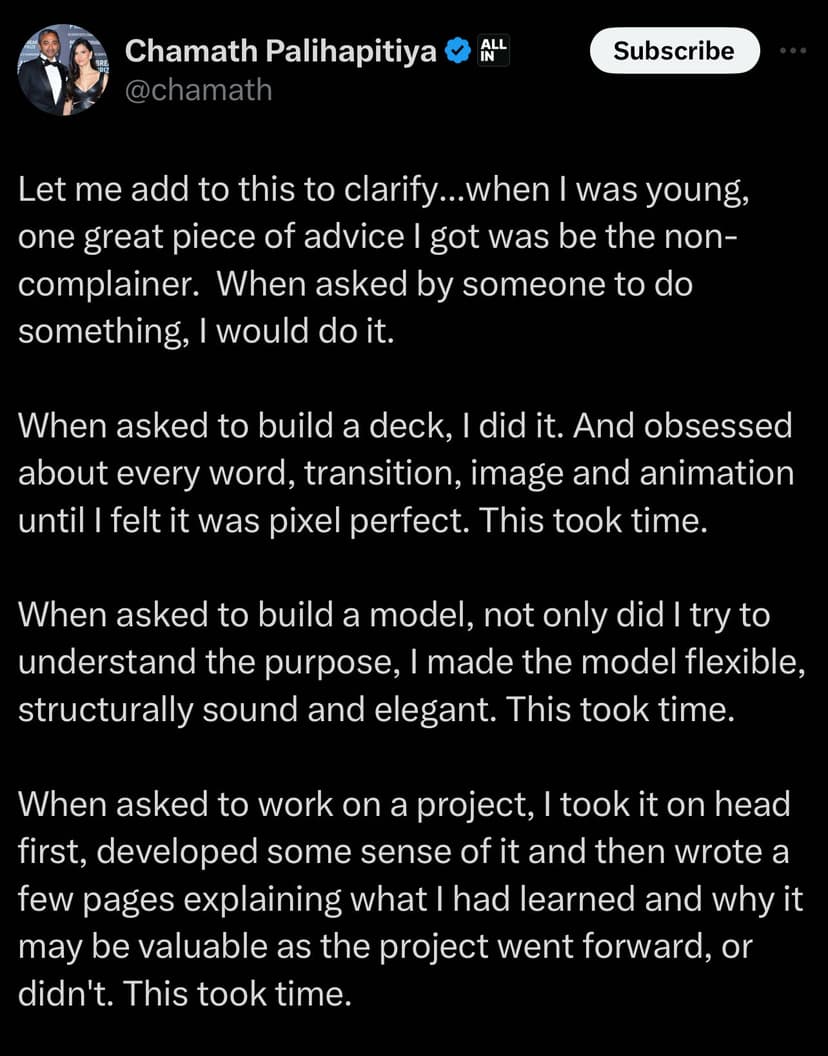Screen dimensions: 828x1056
Task: Open the @chamath handle link
Action: (198, 90)
